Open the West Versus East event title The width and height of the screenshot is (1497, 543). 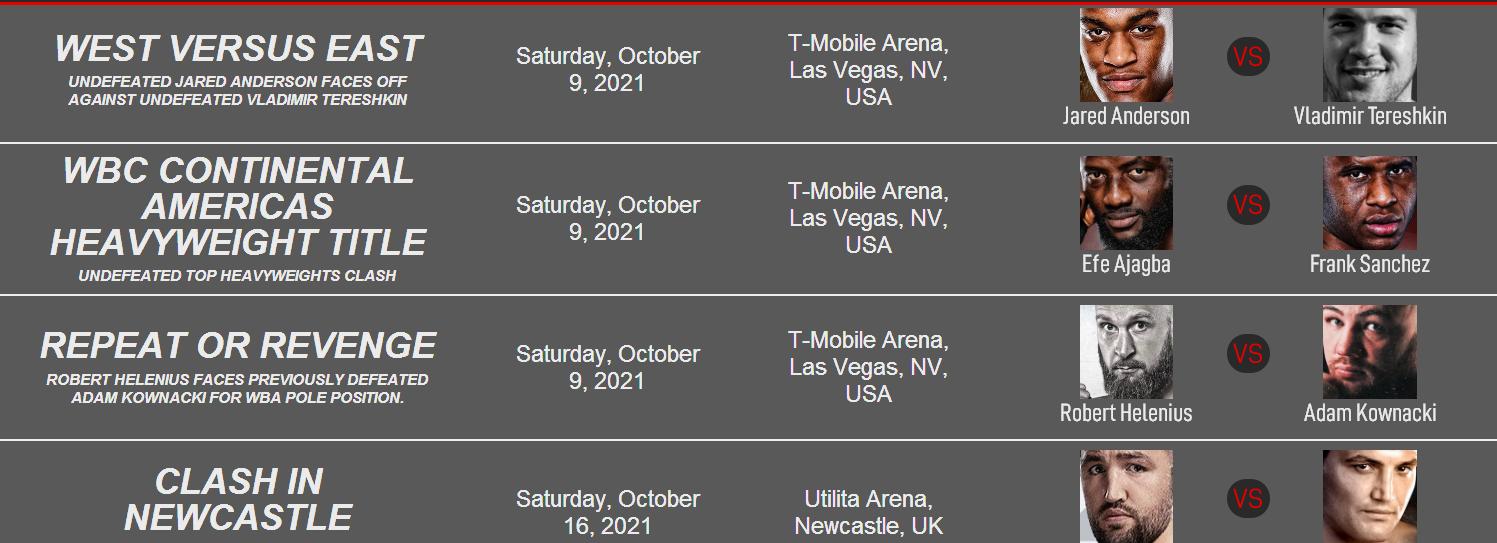(x=238, y=49)
